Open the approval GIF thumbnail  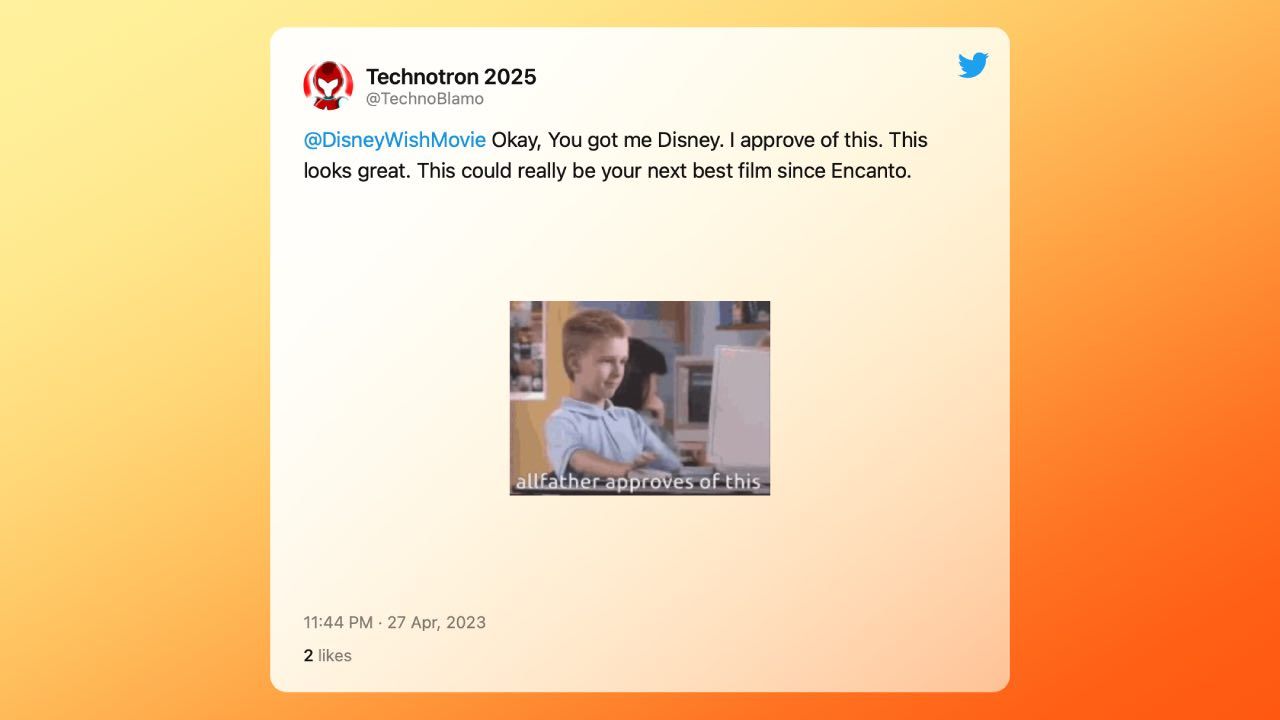[640, 398]
